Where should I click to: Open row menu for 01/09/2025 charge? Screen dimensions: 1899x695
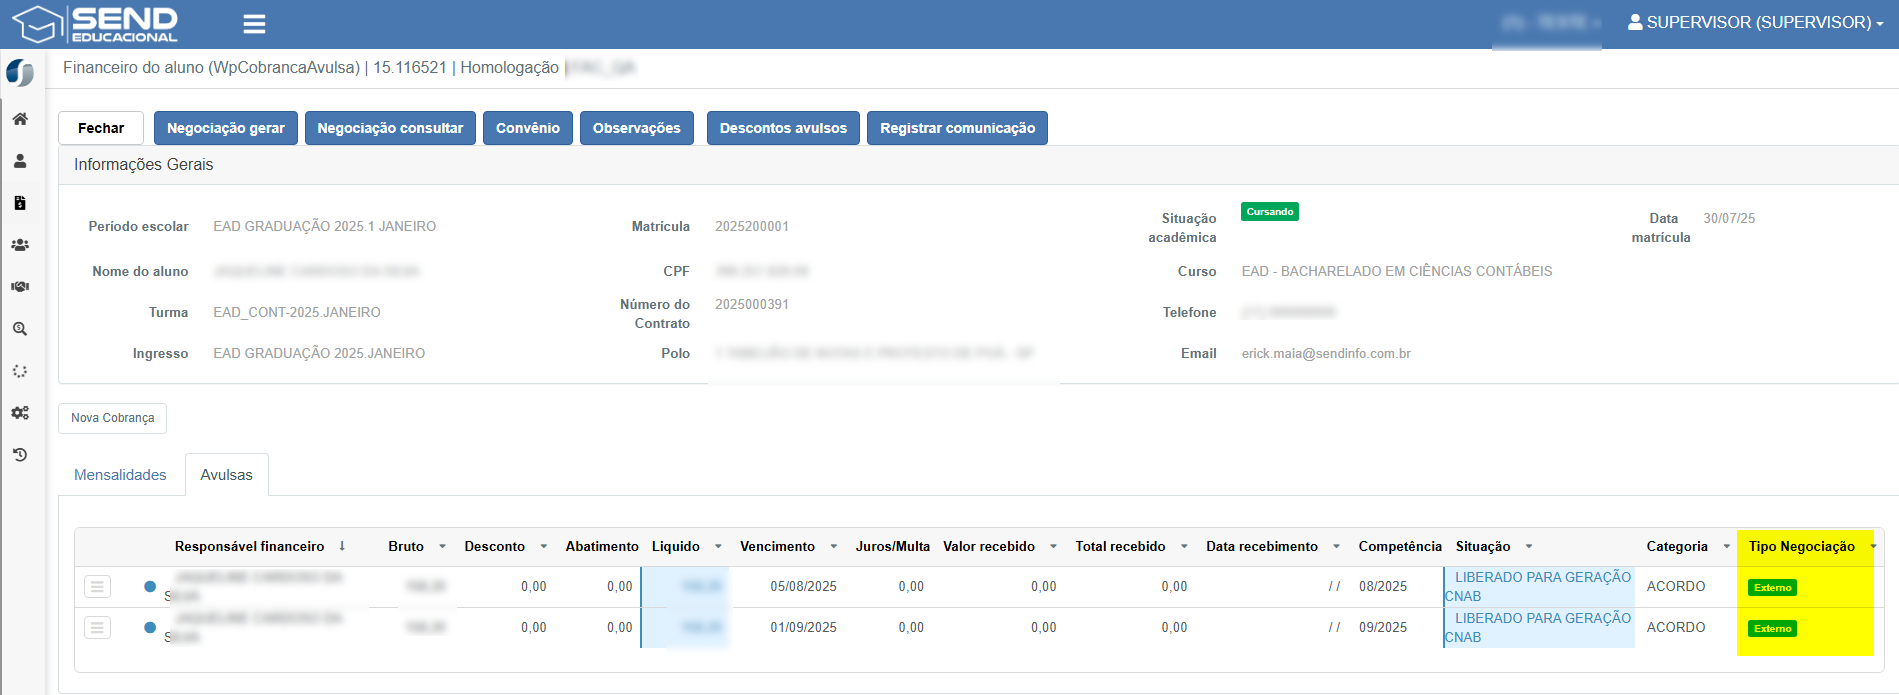click(x=97, y=628)
